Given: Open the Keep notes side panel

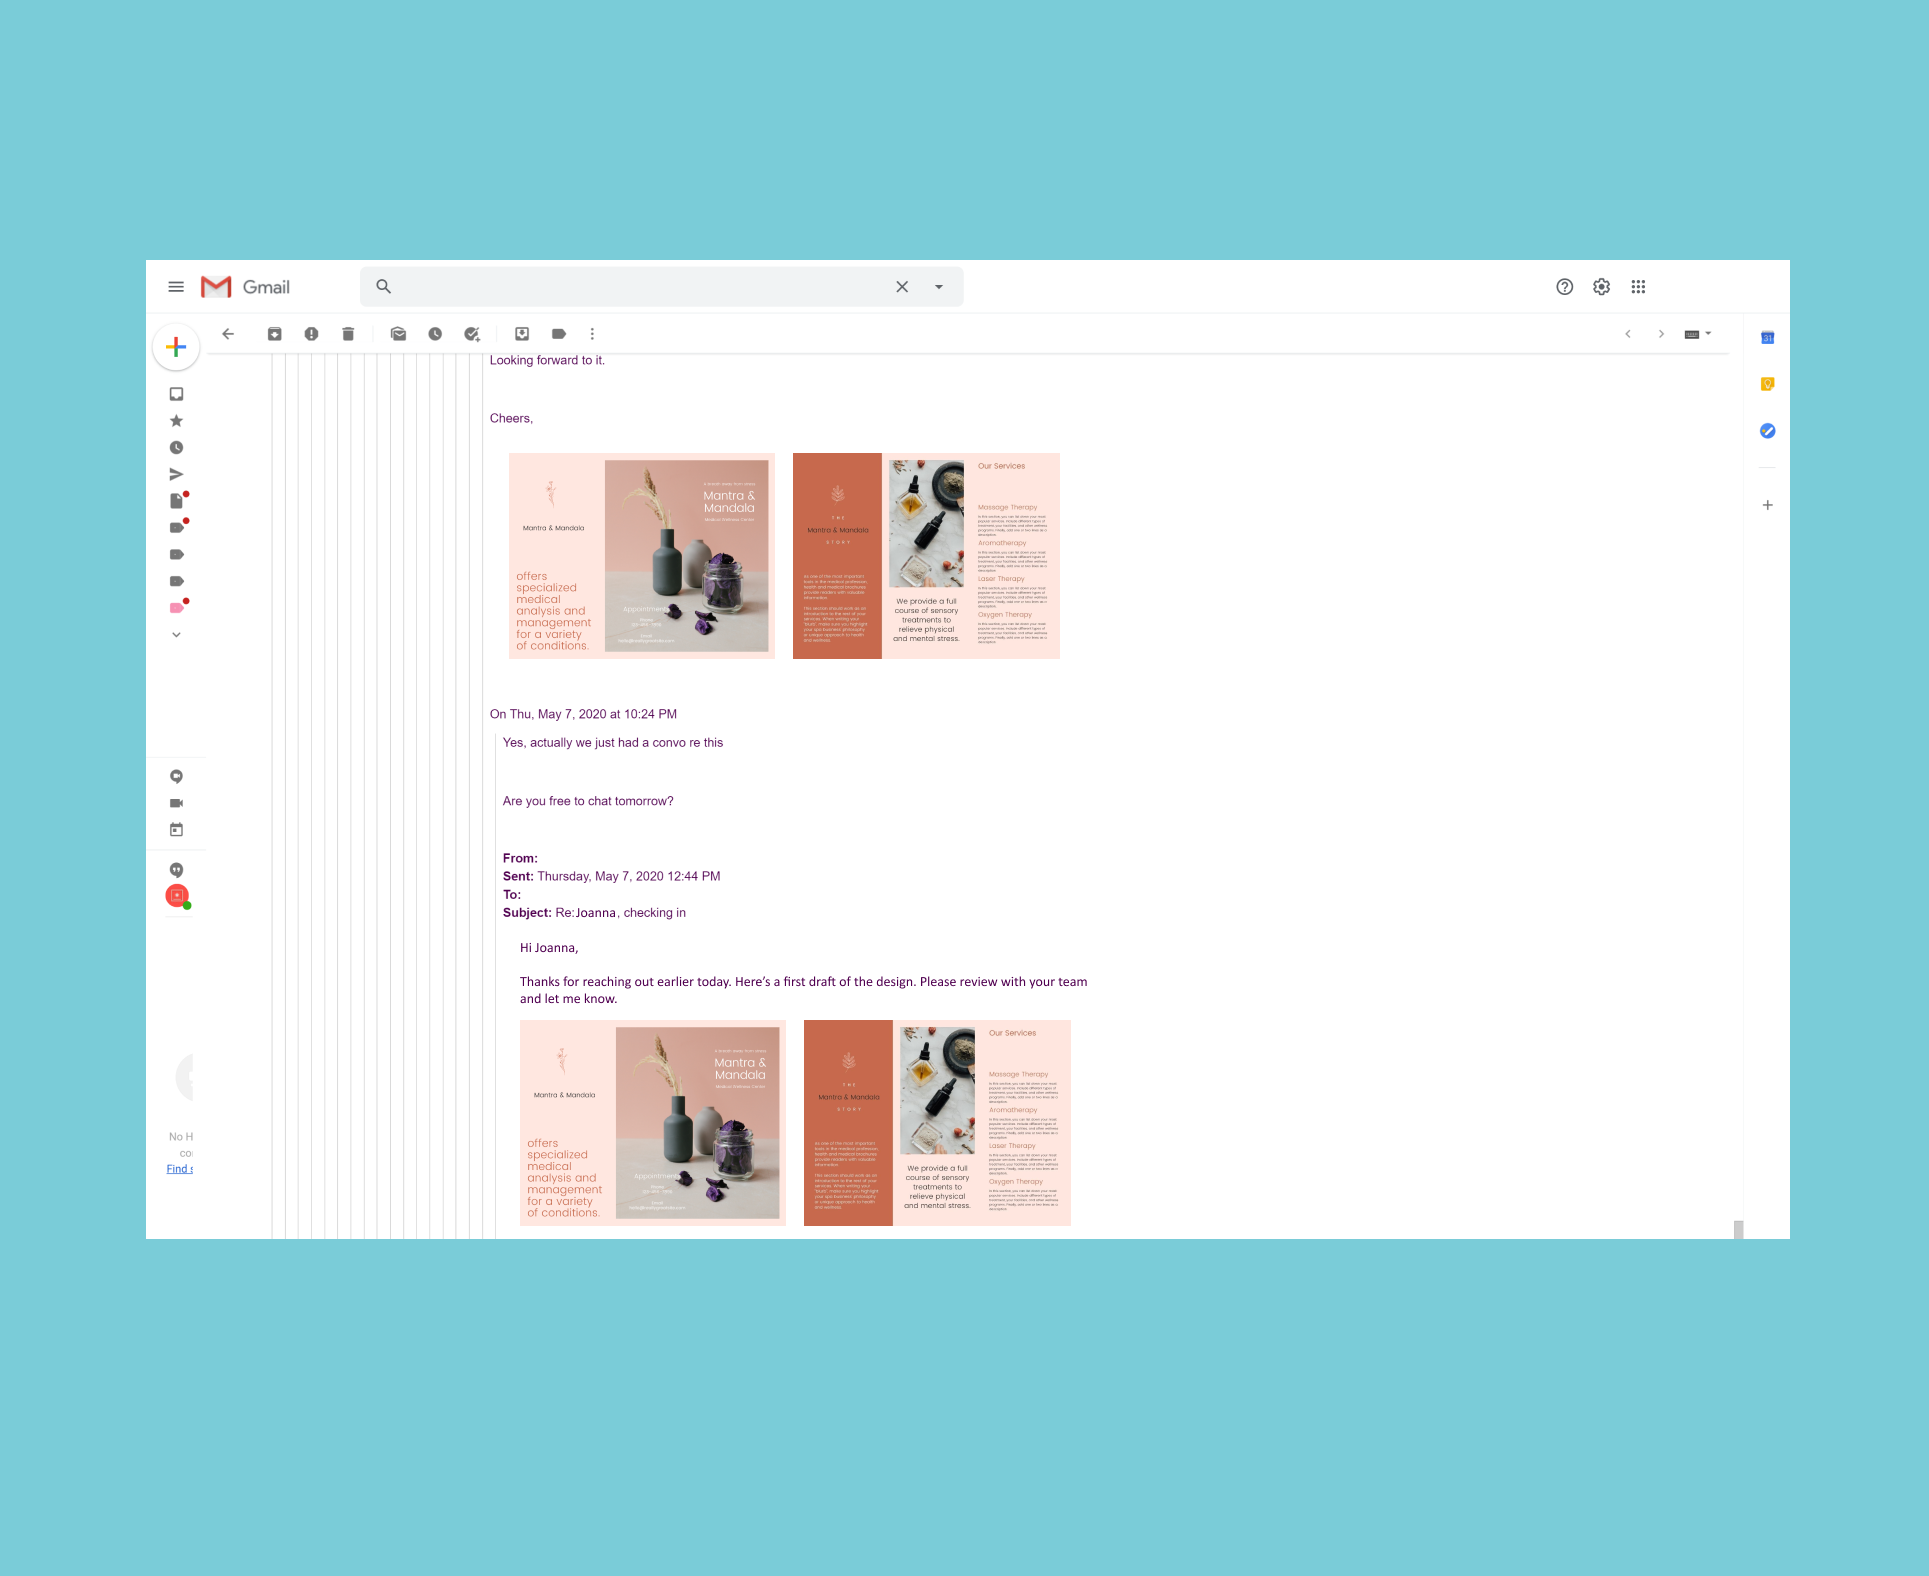Looking at the screenshot, I should 1767,384.
